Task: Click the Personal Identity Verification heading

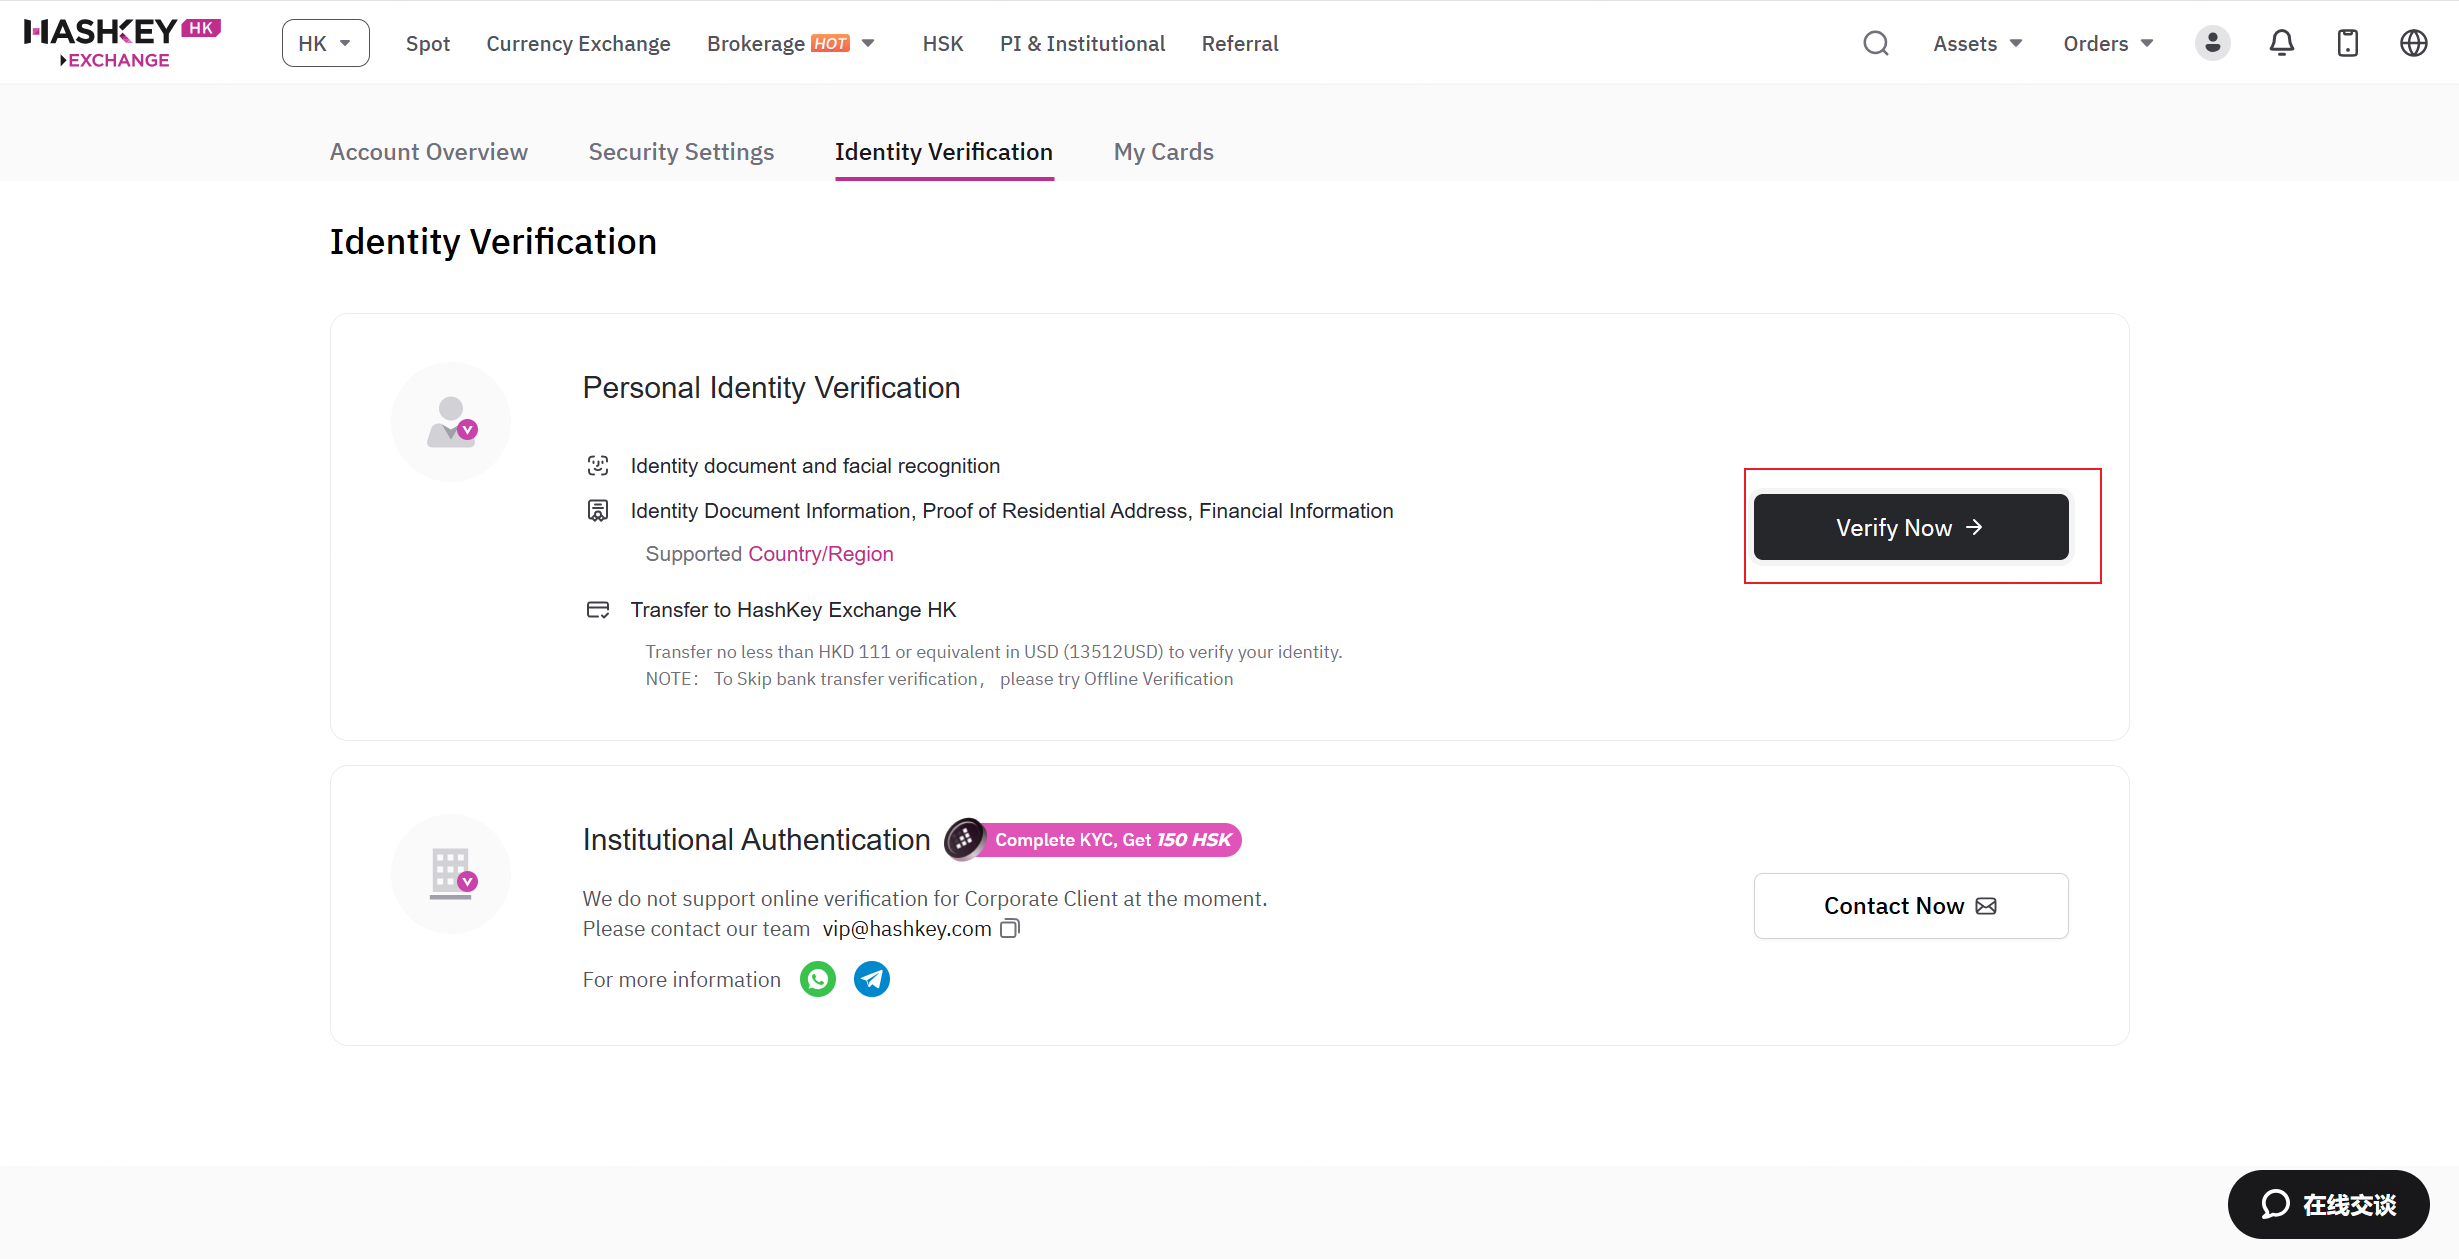Action: [771, 388]
